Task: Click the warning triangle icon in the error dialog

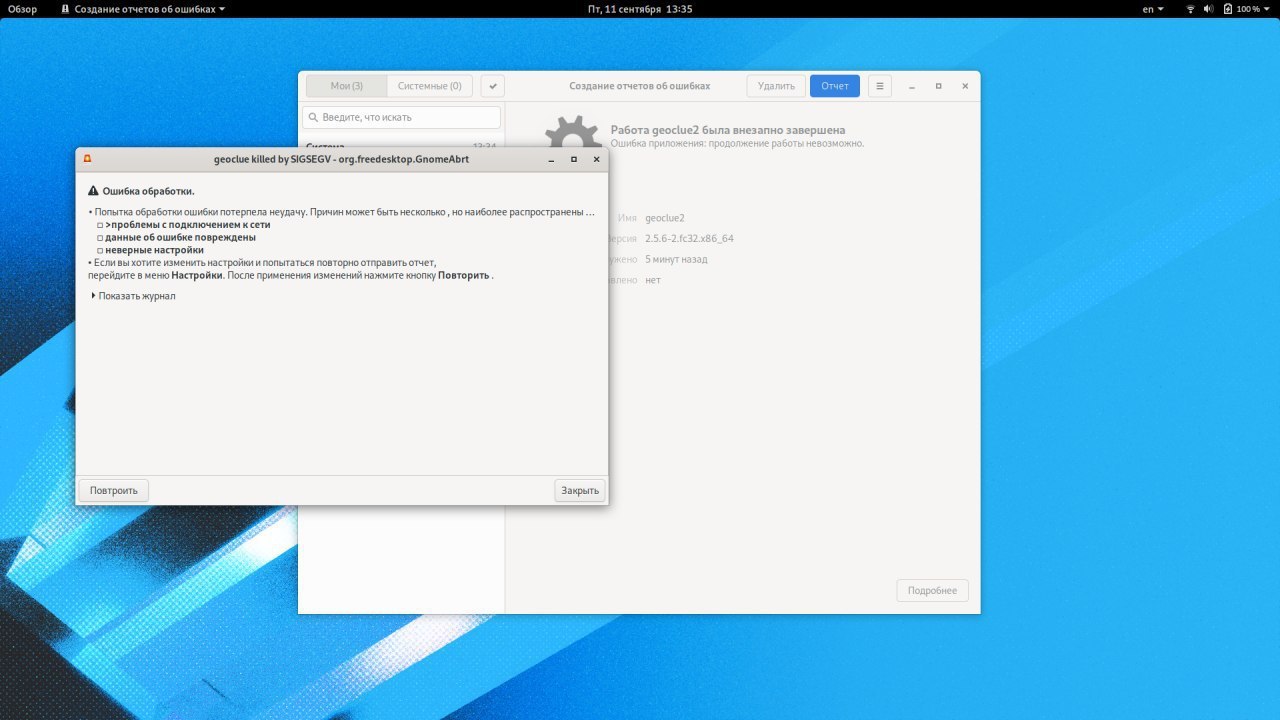Action: coord(93,191)
